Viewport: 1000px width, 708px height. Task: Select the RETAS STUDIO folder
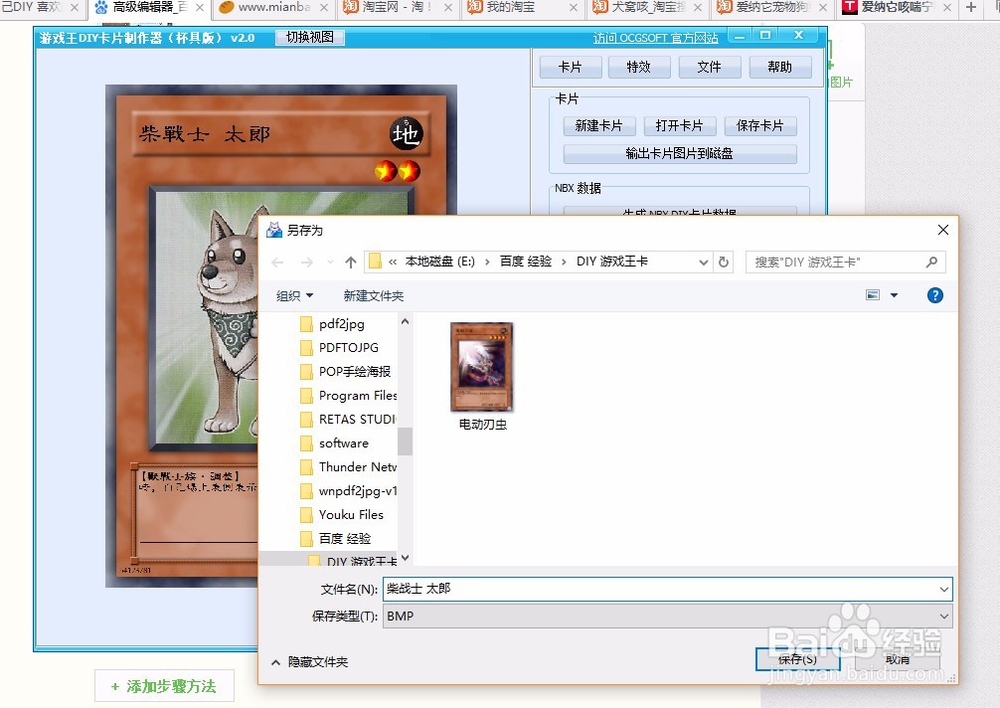tap(348, 419)
